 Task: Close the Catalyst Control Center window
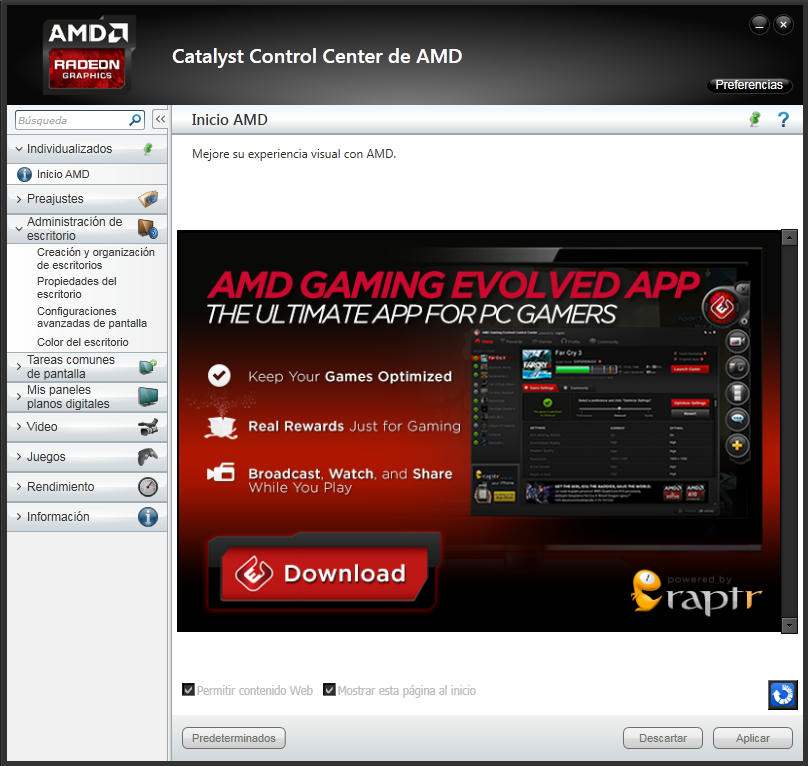(x=783, y=24)
